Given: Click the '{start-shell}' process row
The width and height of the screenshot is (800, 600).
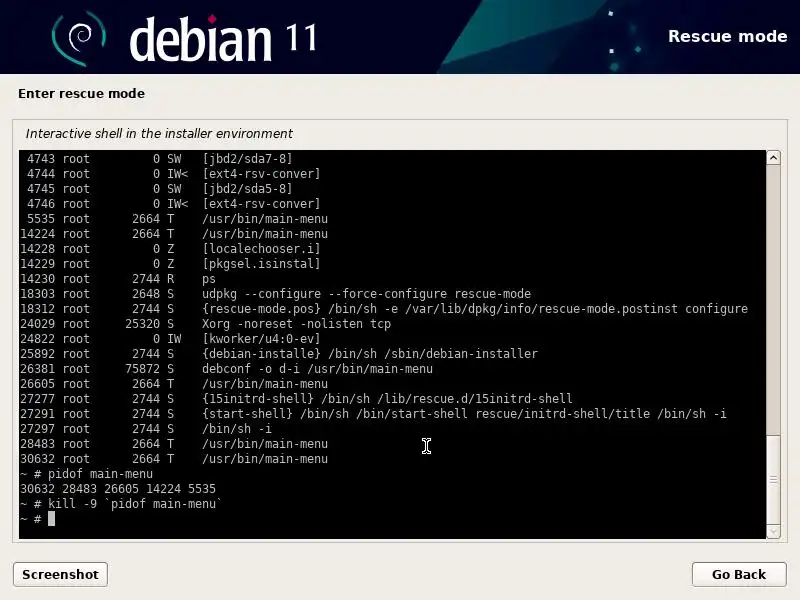Looking at the screenshot, I should click(x=373, y=414).
